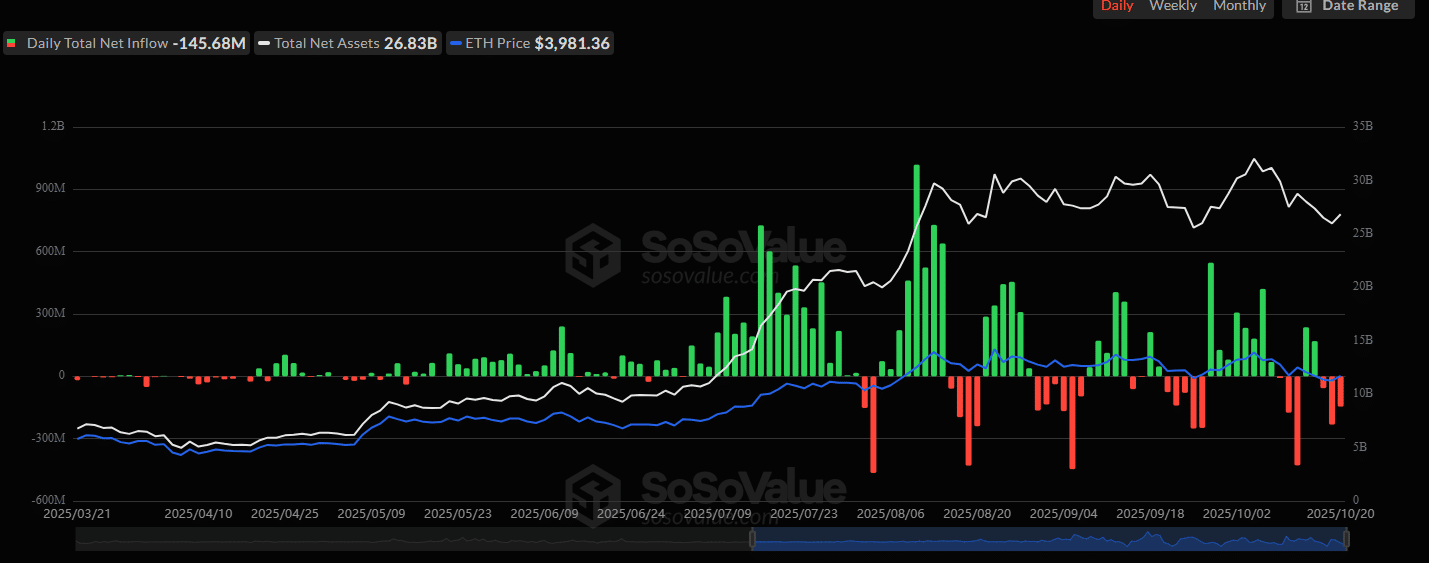Switch to the Weekly view tab
1429x563 pixels.
1173,6
